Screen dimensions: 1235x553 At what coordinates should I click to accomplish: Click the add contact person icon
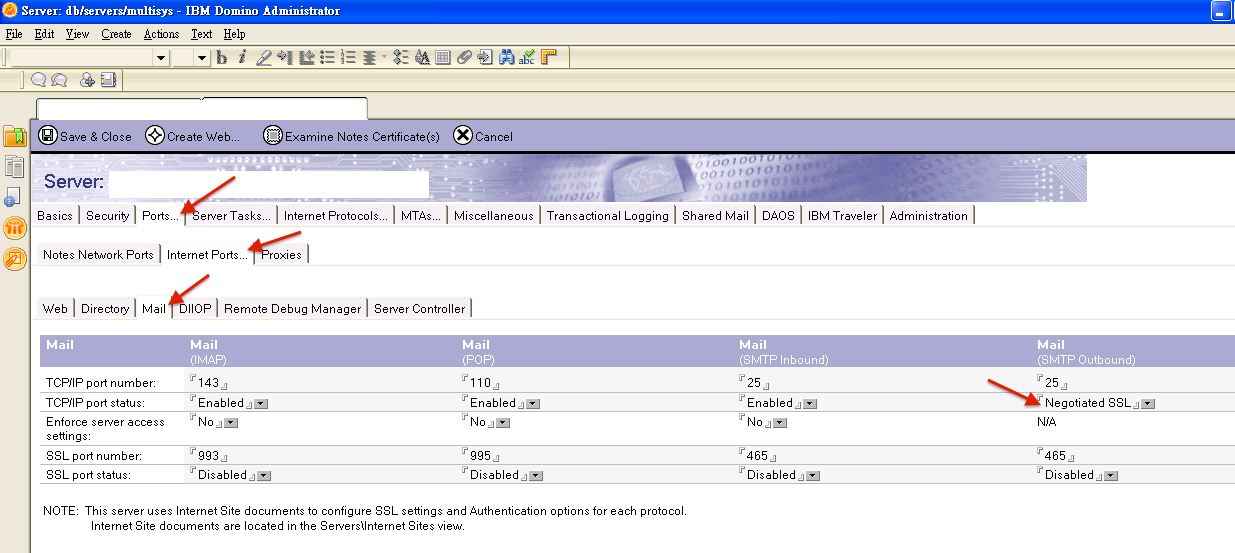(x=87, y=80)
